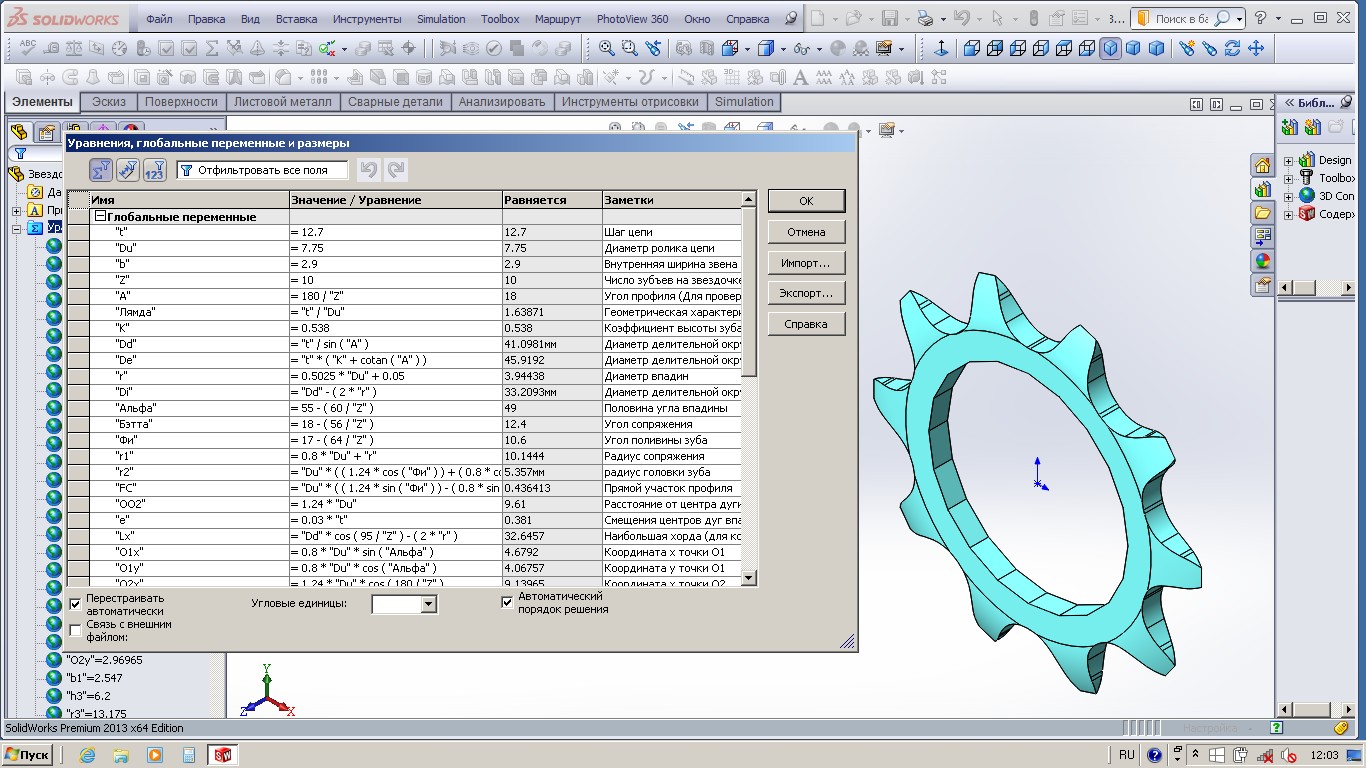Select the Normal To view icon
The width and height of the screenshot is (1366, 768).
[941, 48]
